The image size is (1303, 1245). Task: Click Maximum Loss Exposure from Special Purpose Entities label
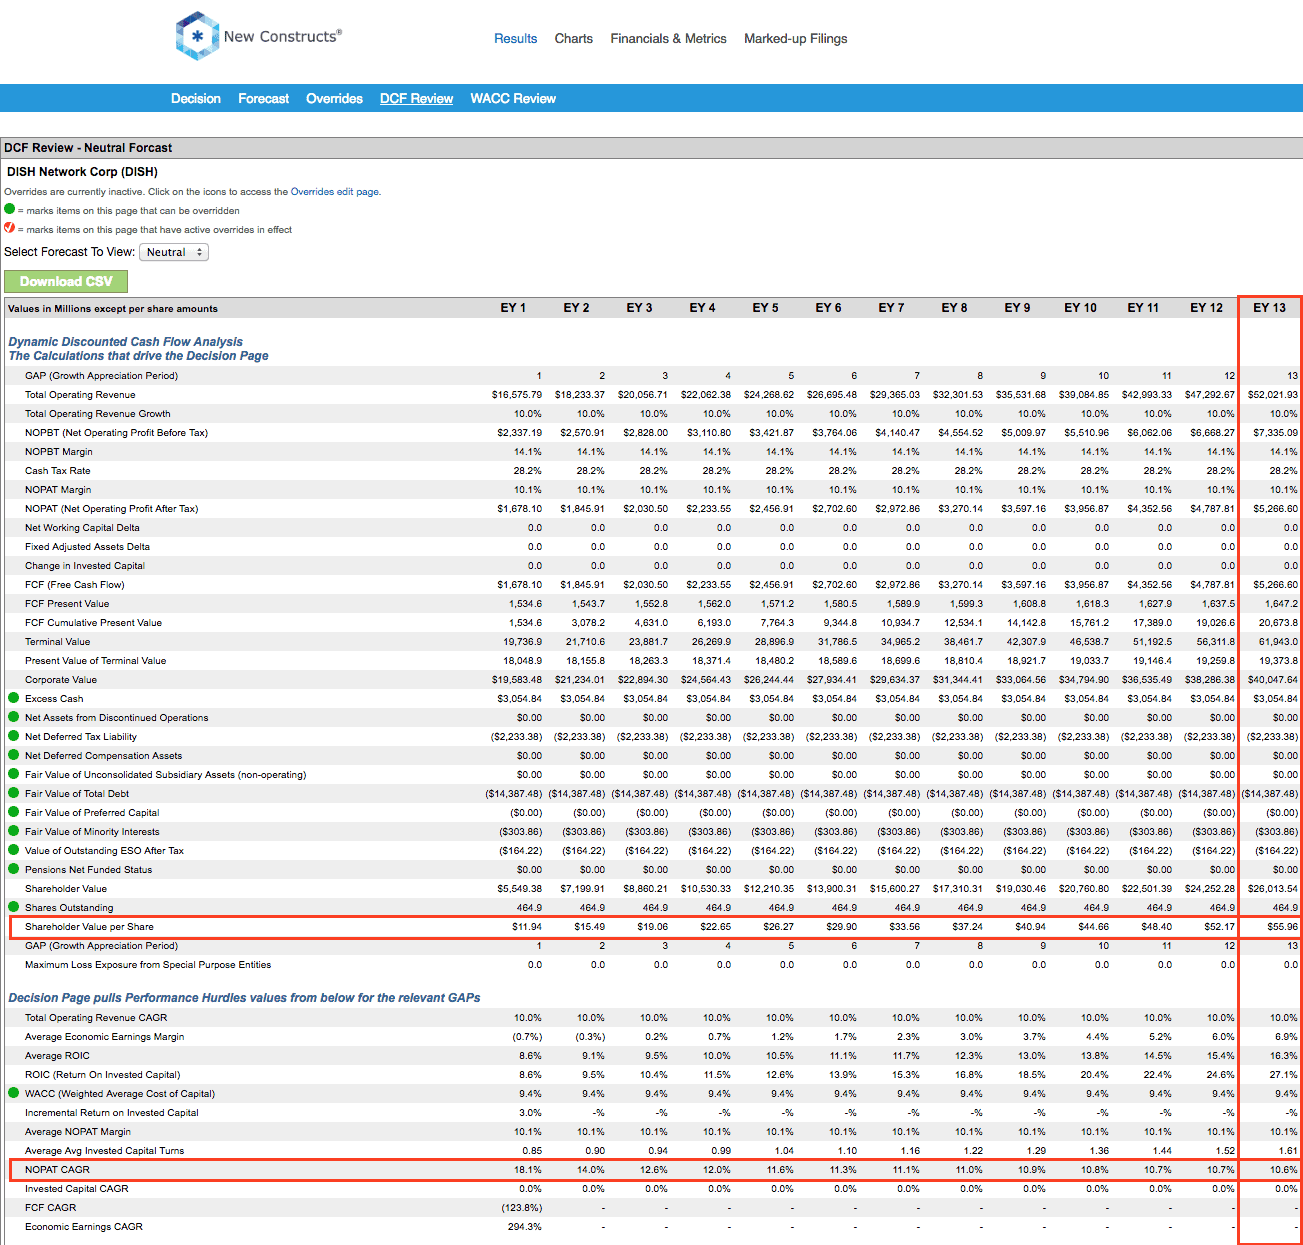pos(148,964)
